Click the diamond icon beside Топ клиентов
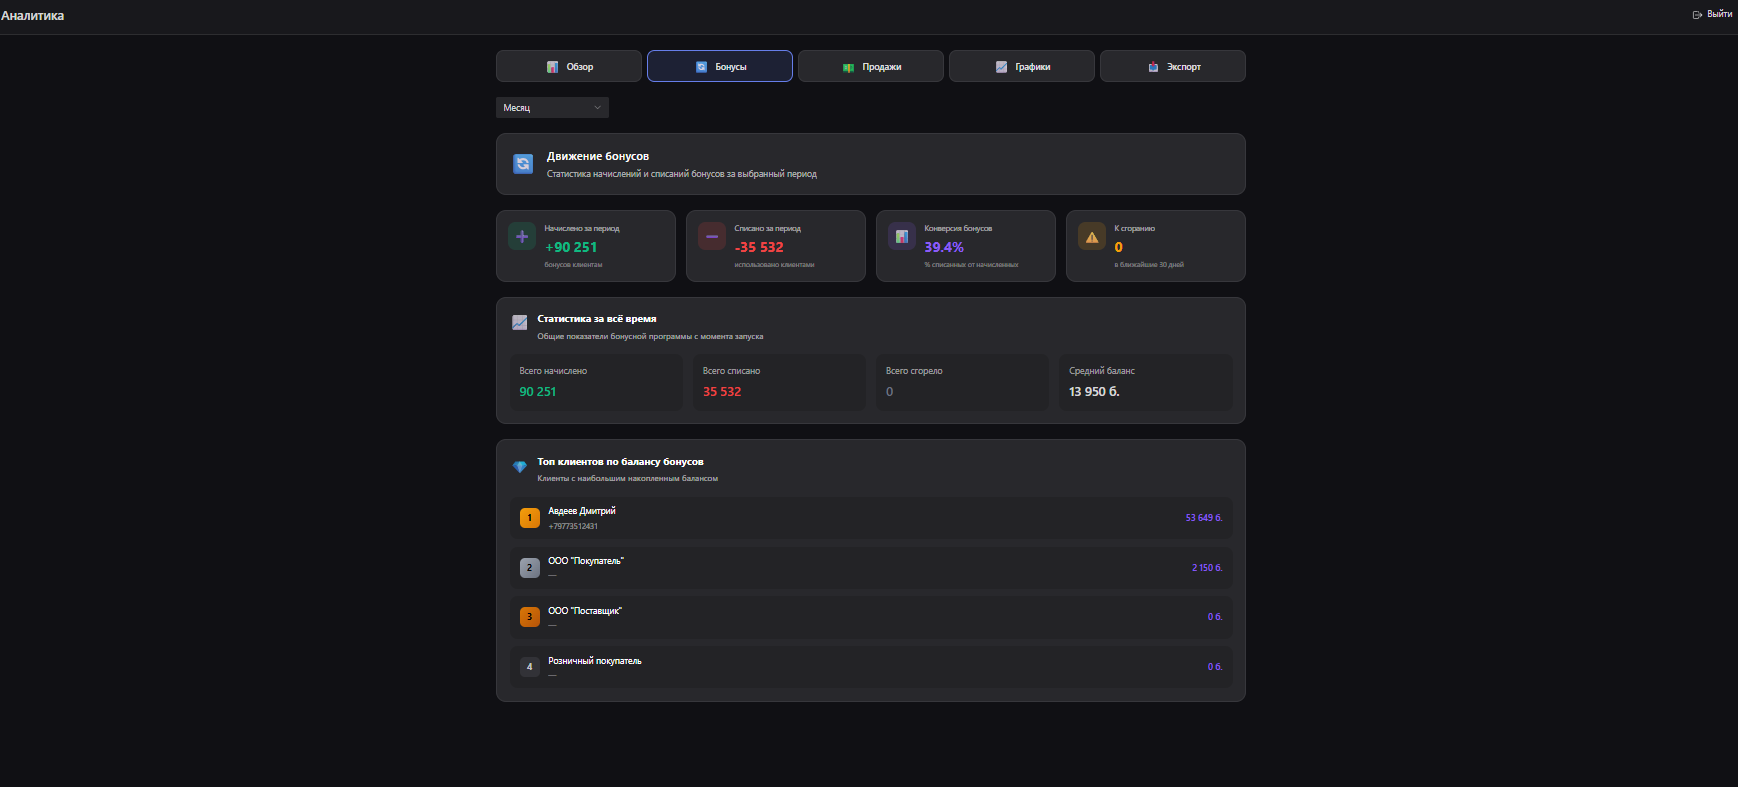This screenshot has height=787, width=1738. click(520, 467)
